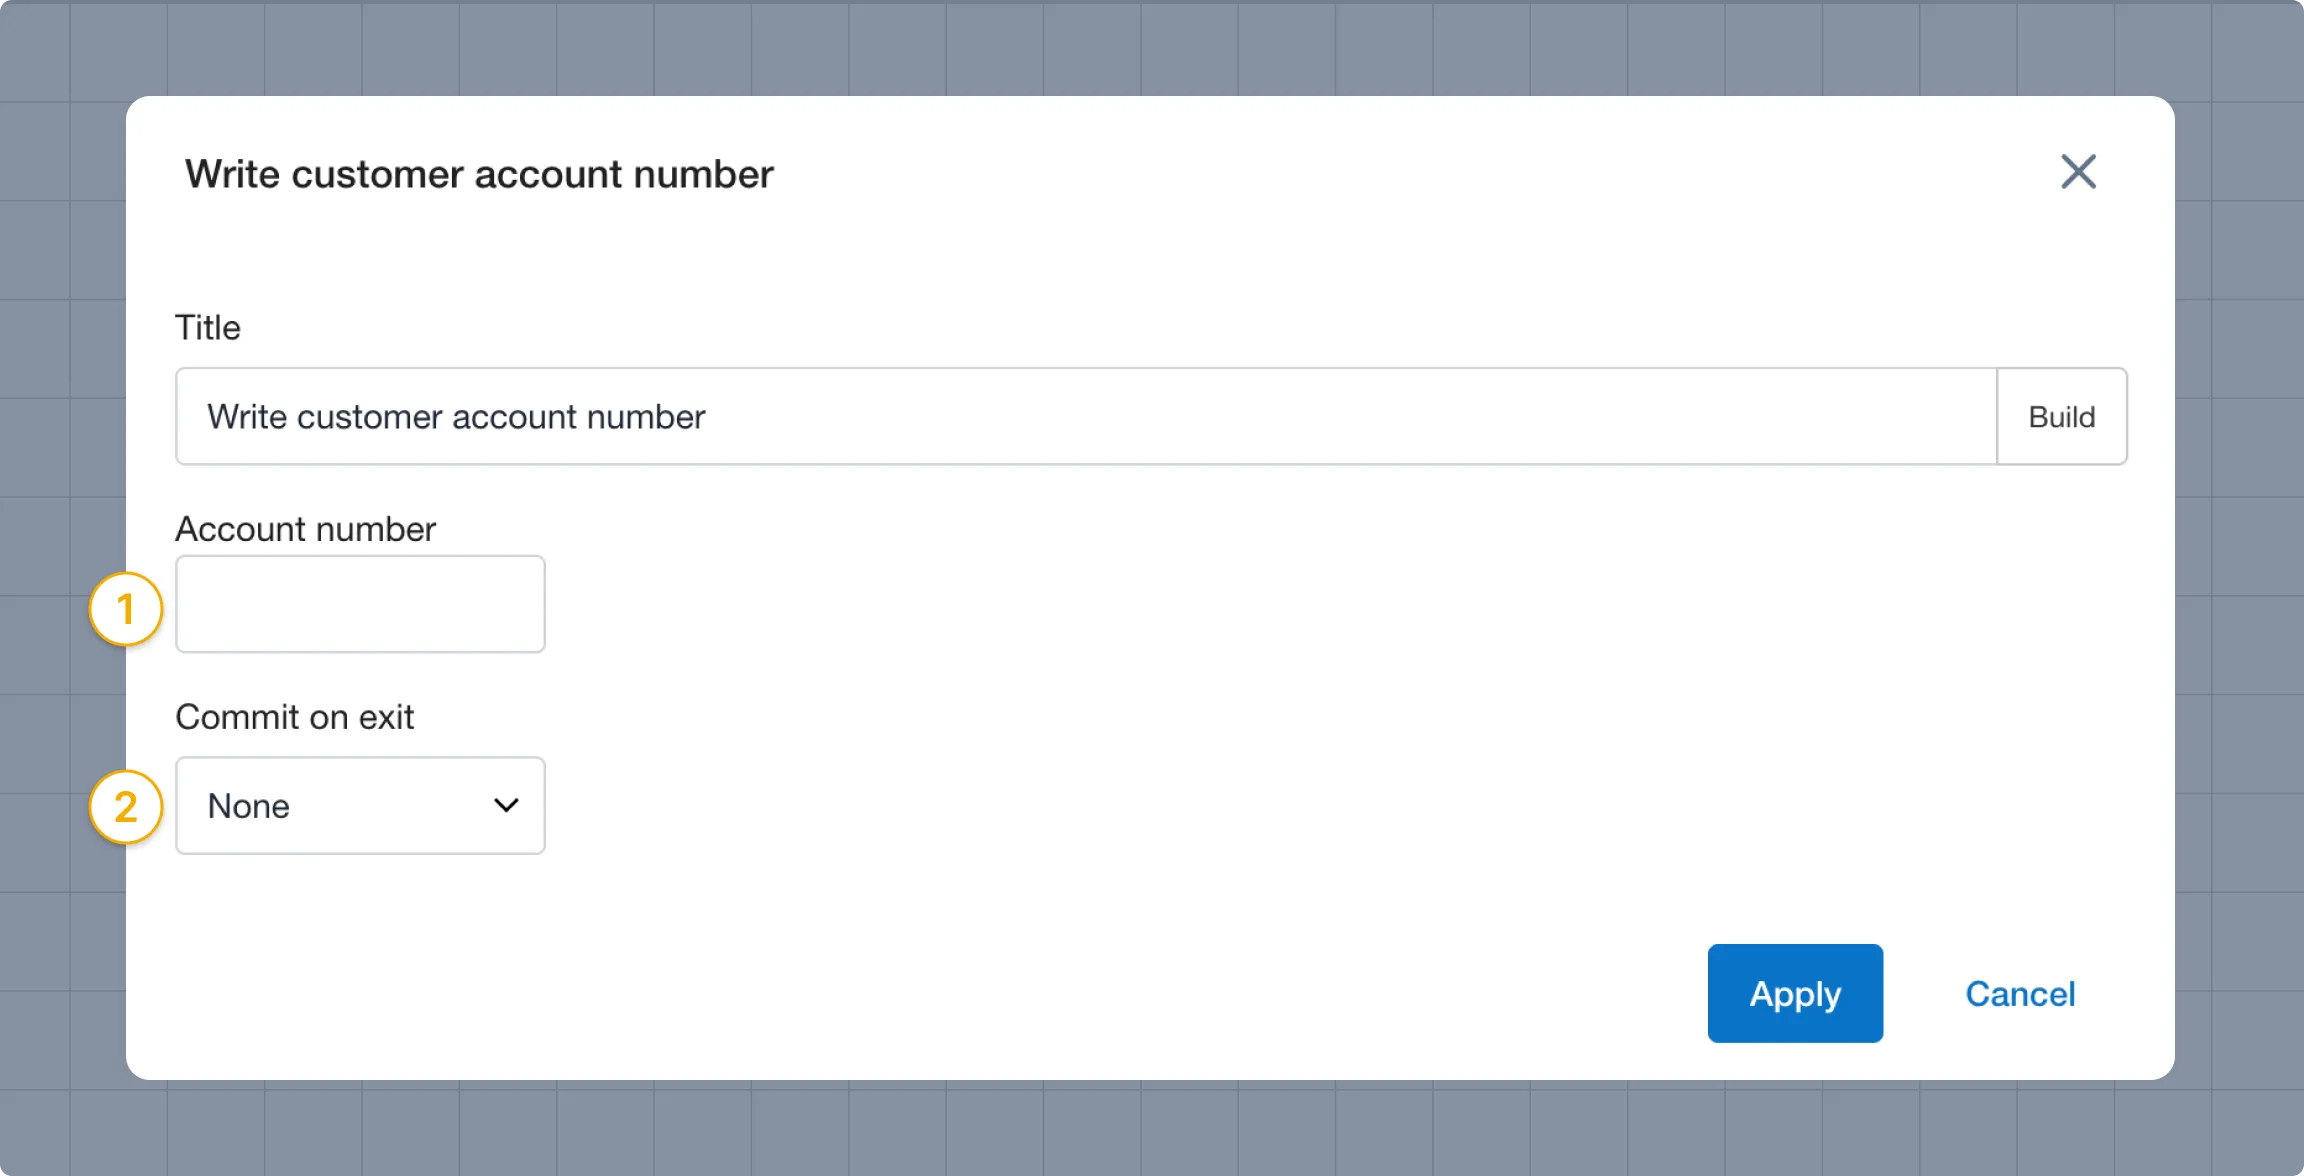Click into the empty Account number field
2304x1176 pixels.
click(x=360, y=604)
